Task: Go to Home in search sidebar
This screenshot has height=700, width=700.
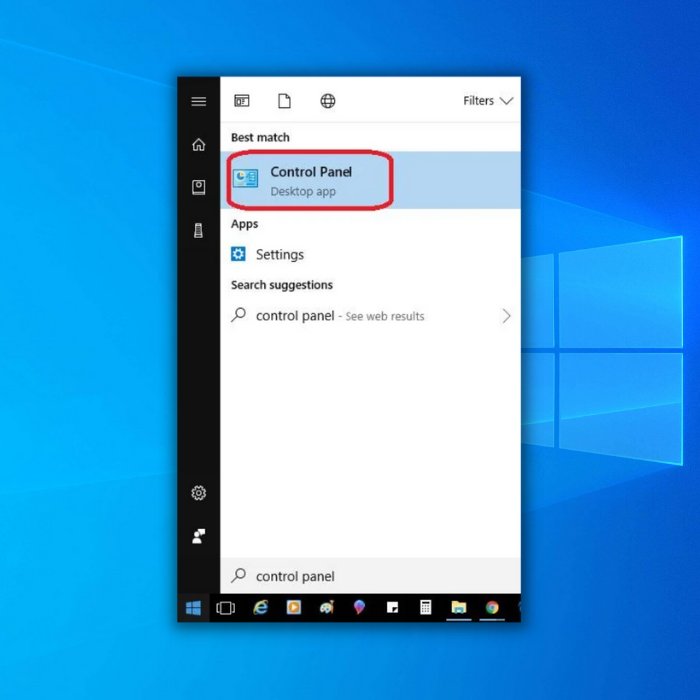Action: point(199,145)
